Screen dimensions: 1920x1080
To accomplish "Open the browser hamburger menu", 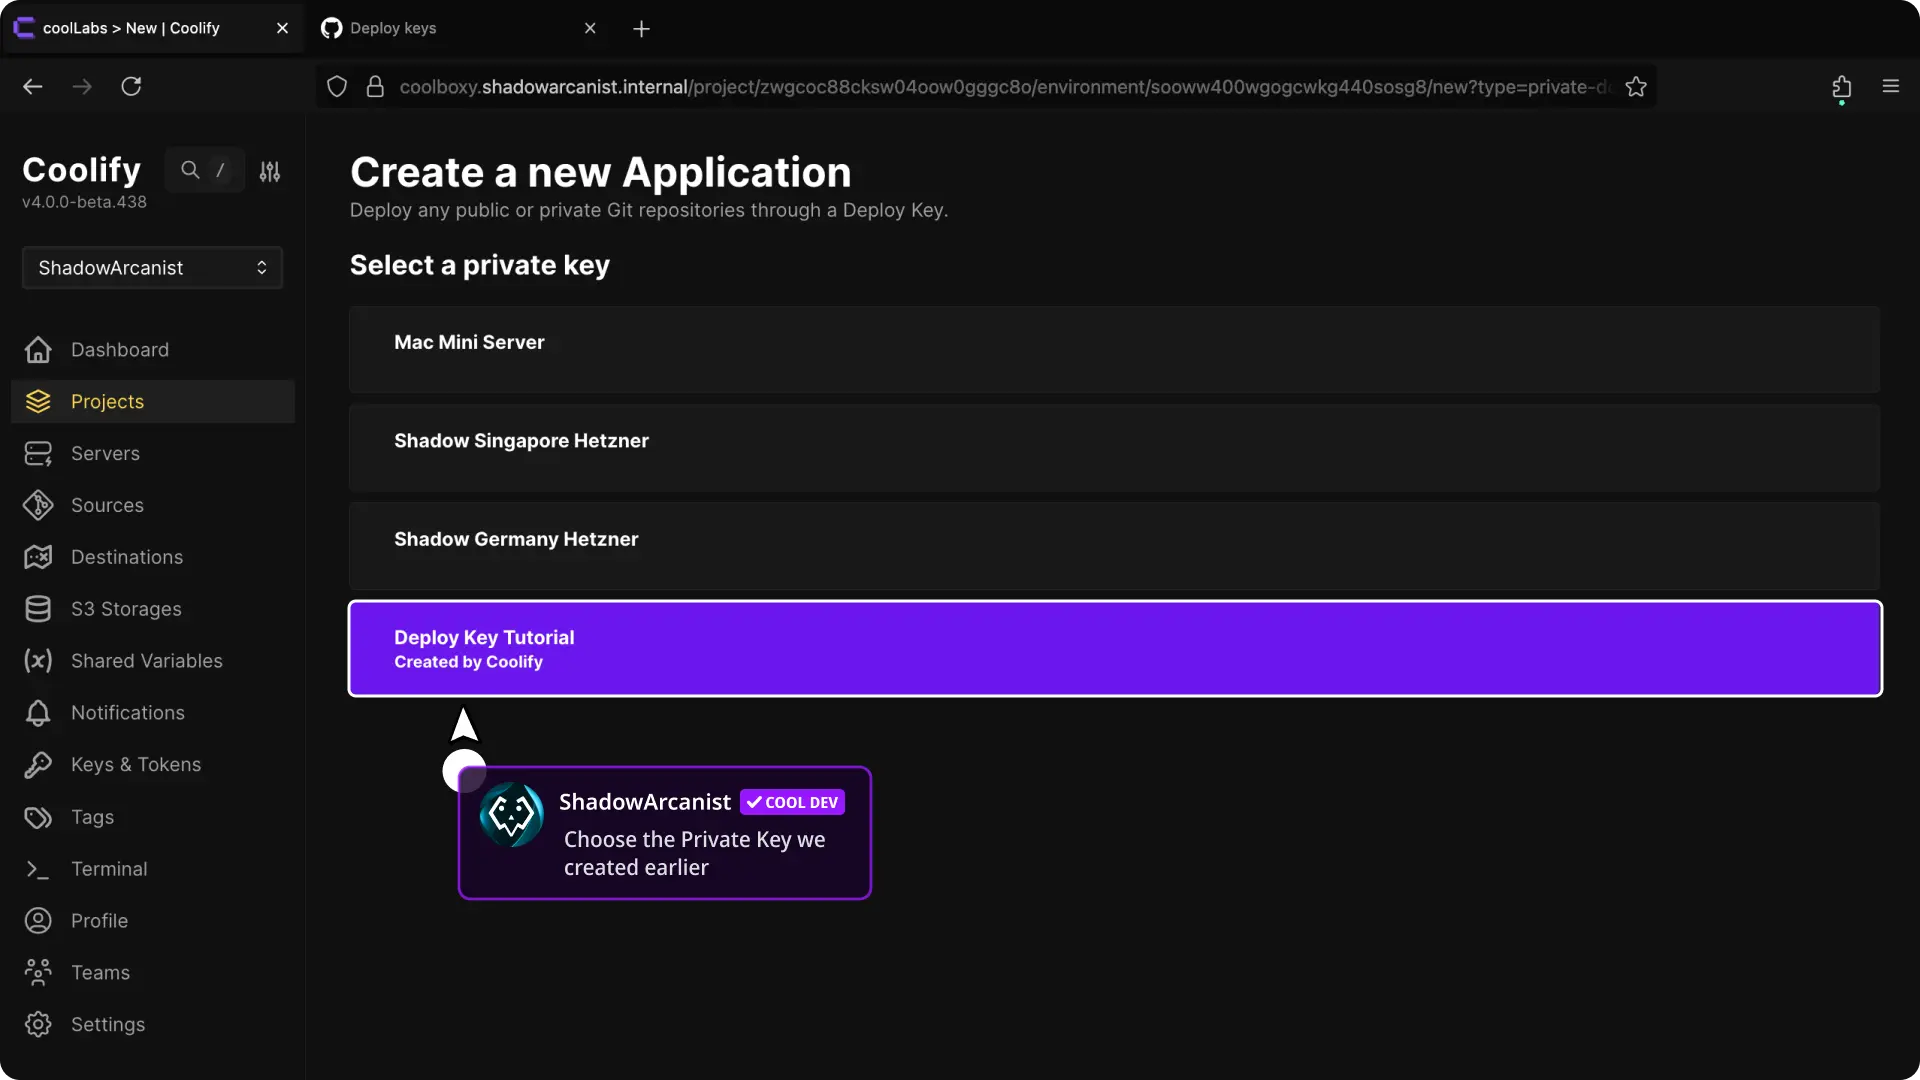I will coord(1890,87).
